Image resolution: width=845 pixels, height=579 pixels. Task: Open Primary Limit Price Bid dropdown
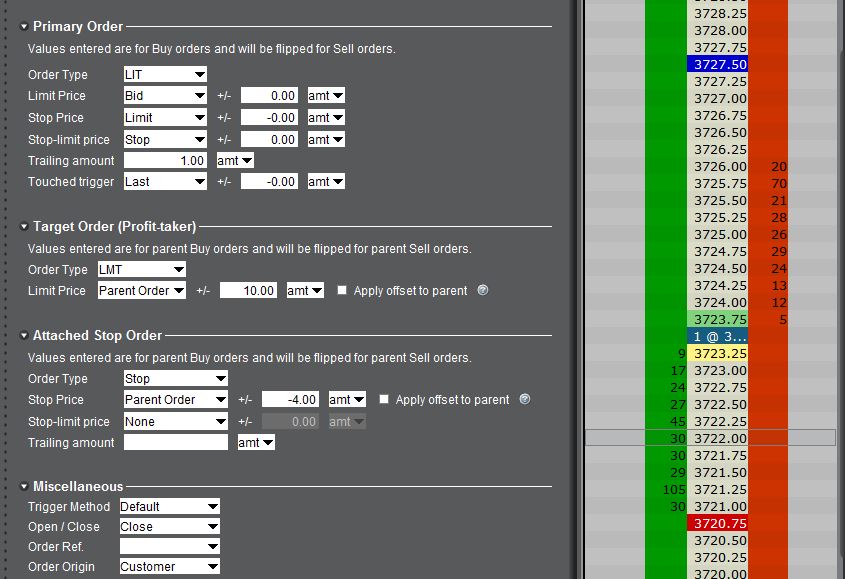(165, 95)
